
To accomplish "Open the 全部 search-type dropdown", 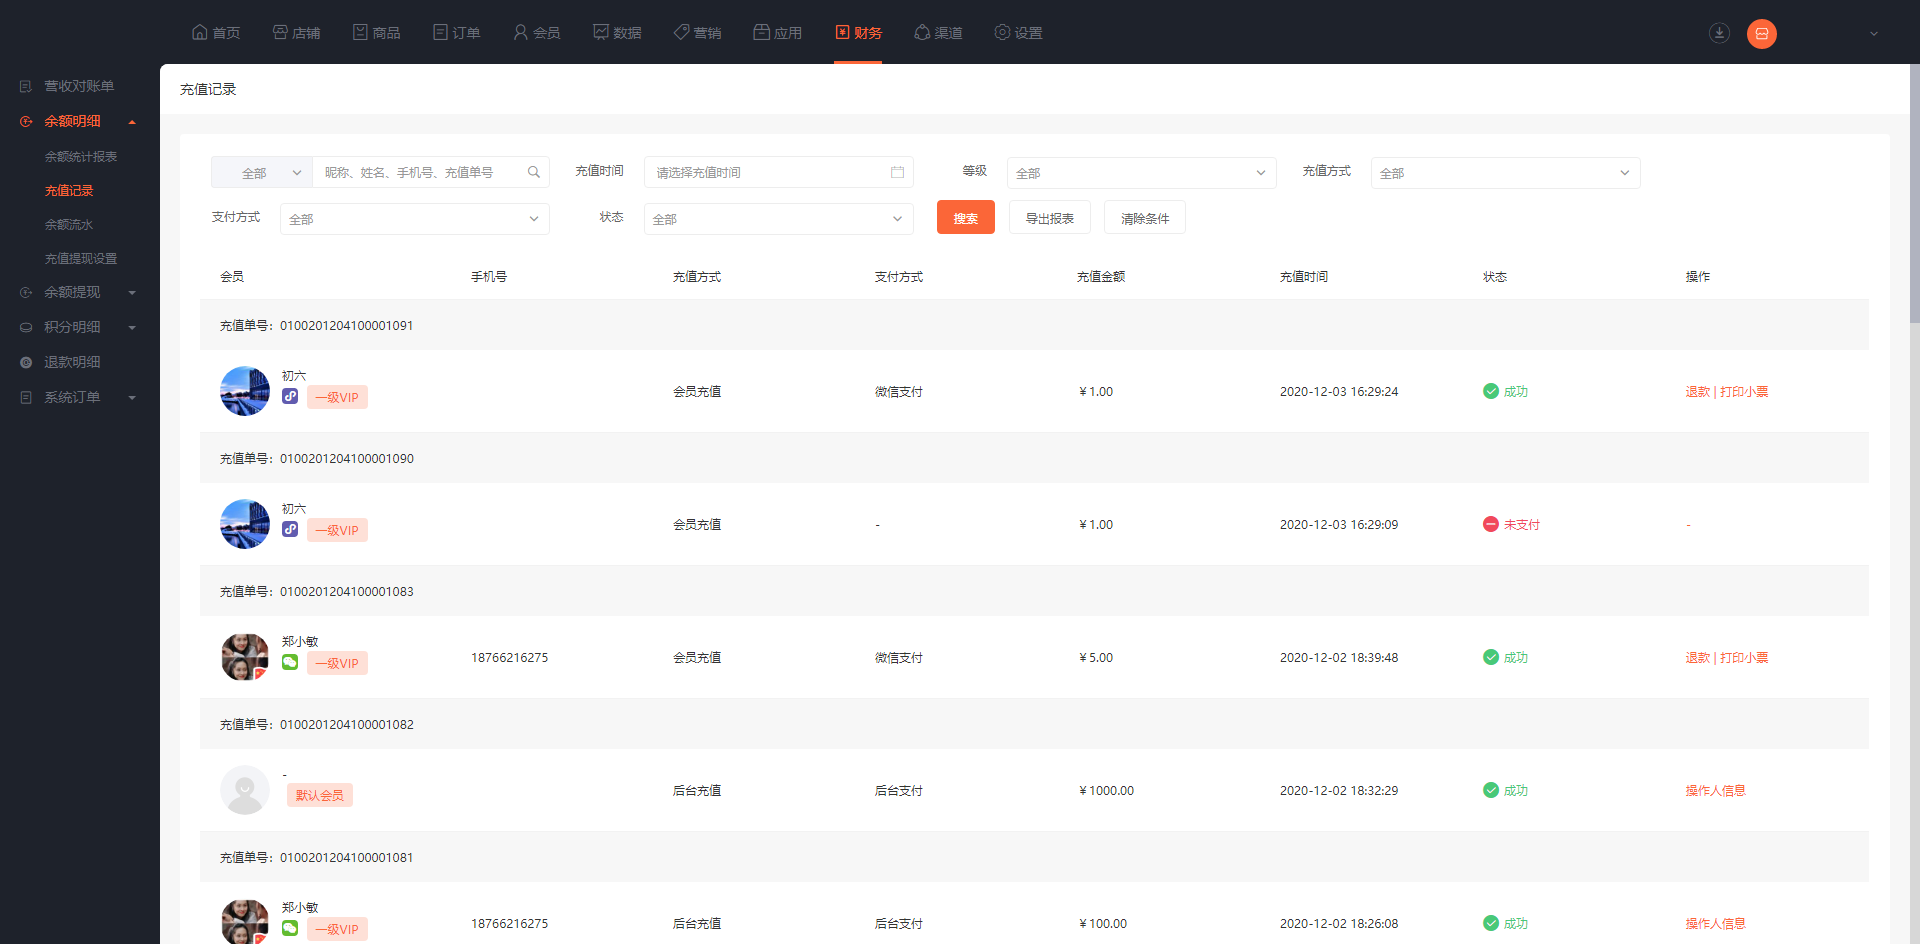I will tap(262, 172).
